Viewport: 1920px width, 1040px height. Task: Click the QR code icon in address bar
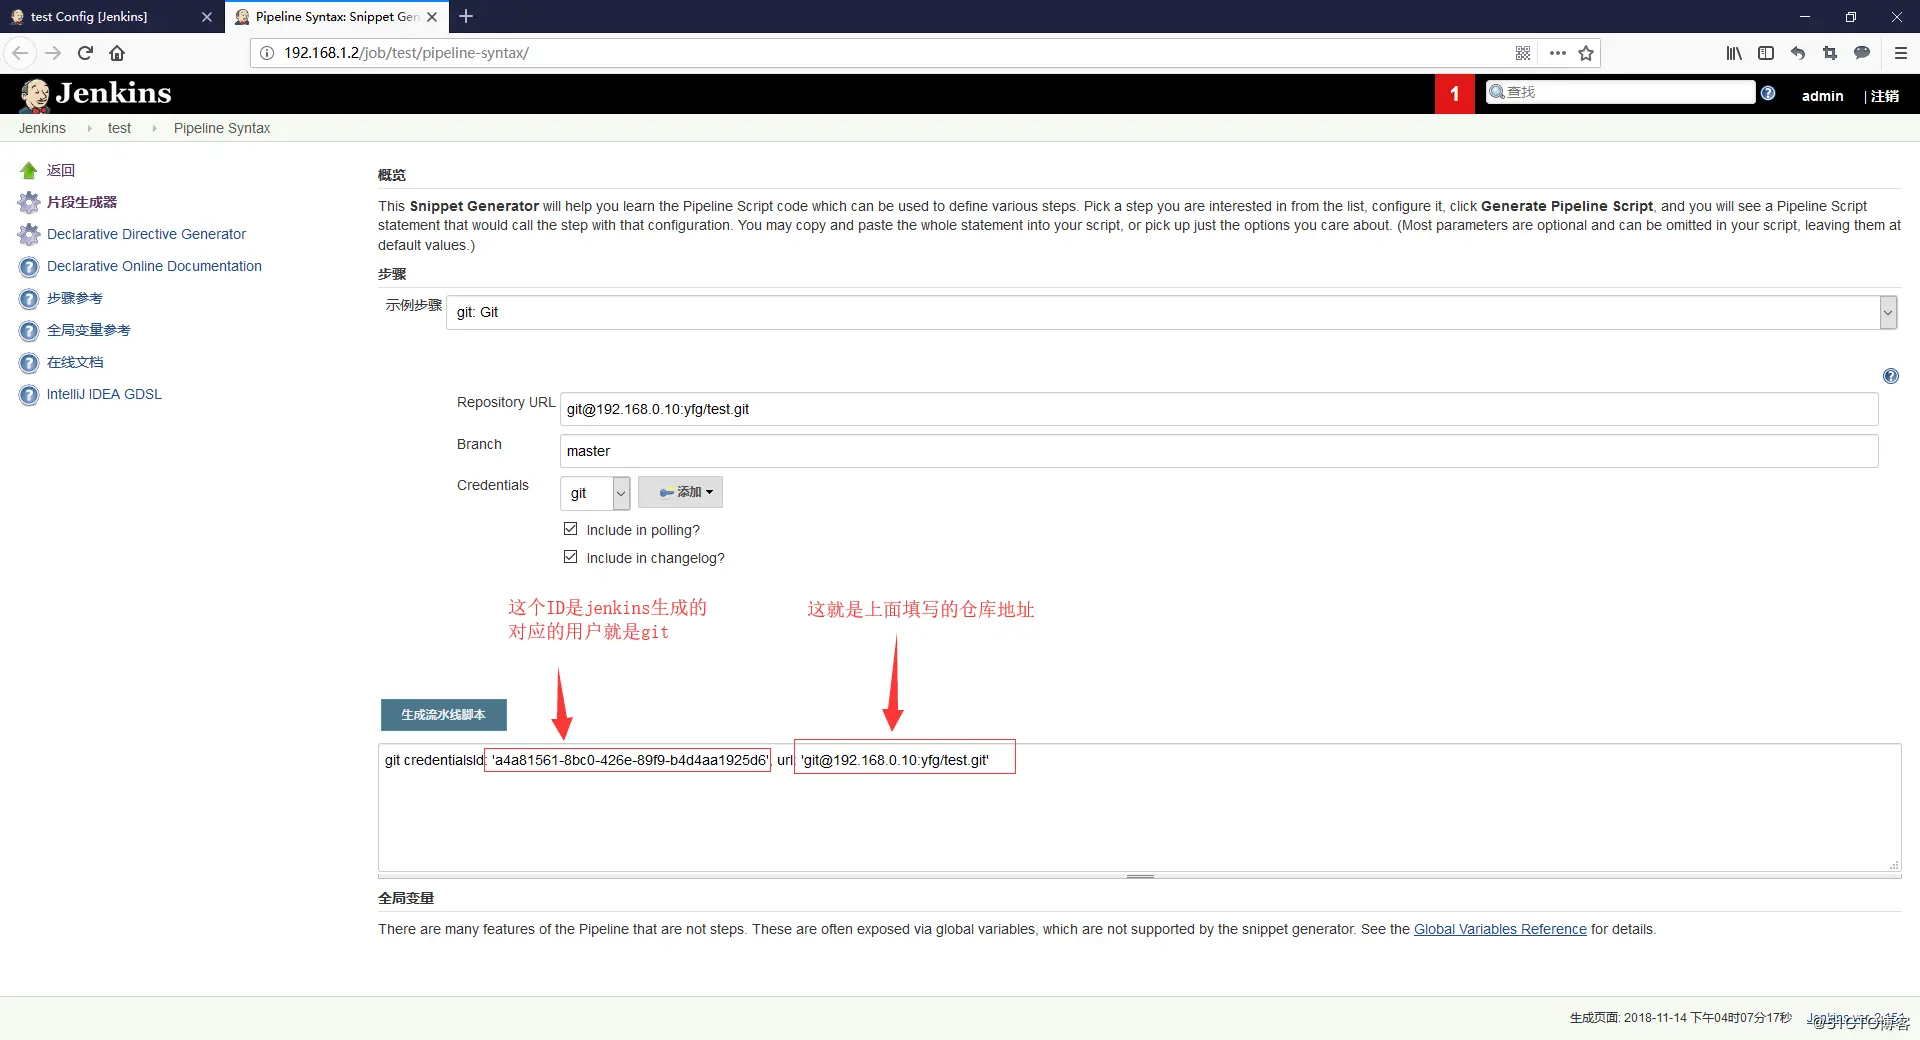(x=1523, y=53)
